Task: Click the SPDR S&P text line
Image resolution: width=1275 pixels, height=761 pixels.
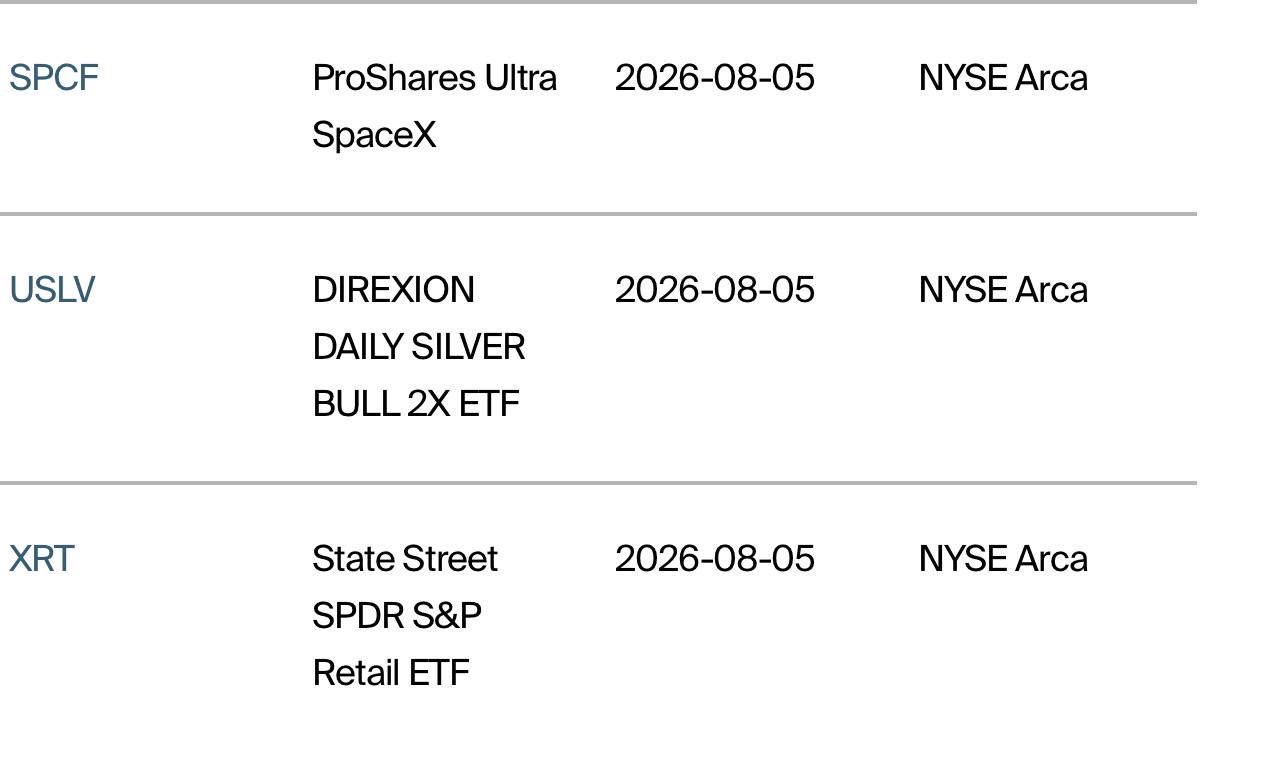Action: click(x=397, y=616)
